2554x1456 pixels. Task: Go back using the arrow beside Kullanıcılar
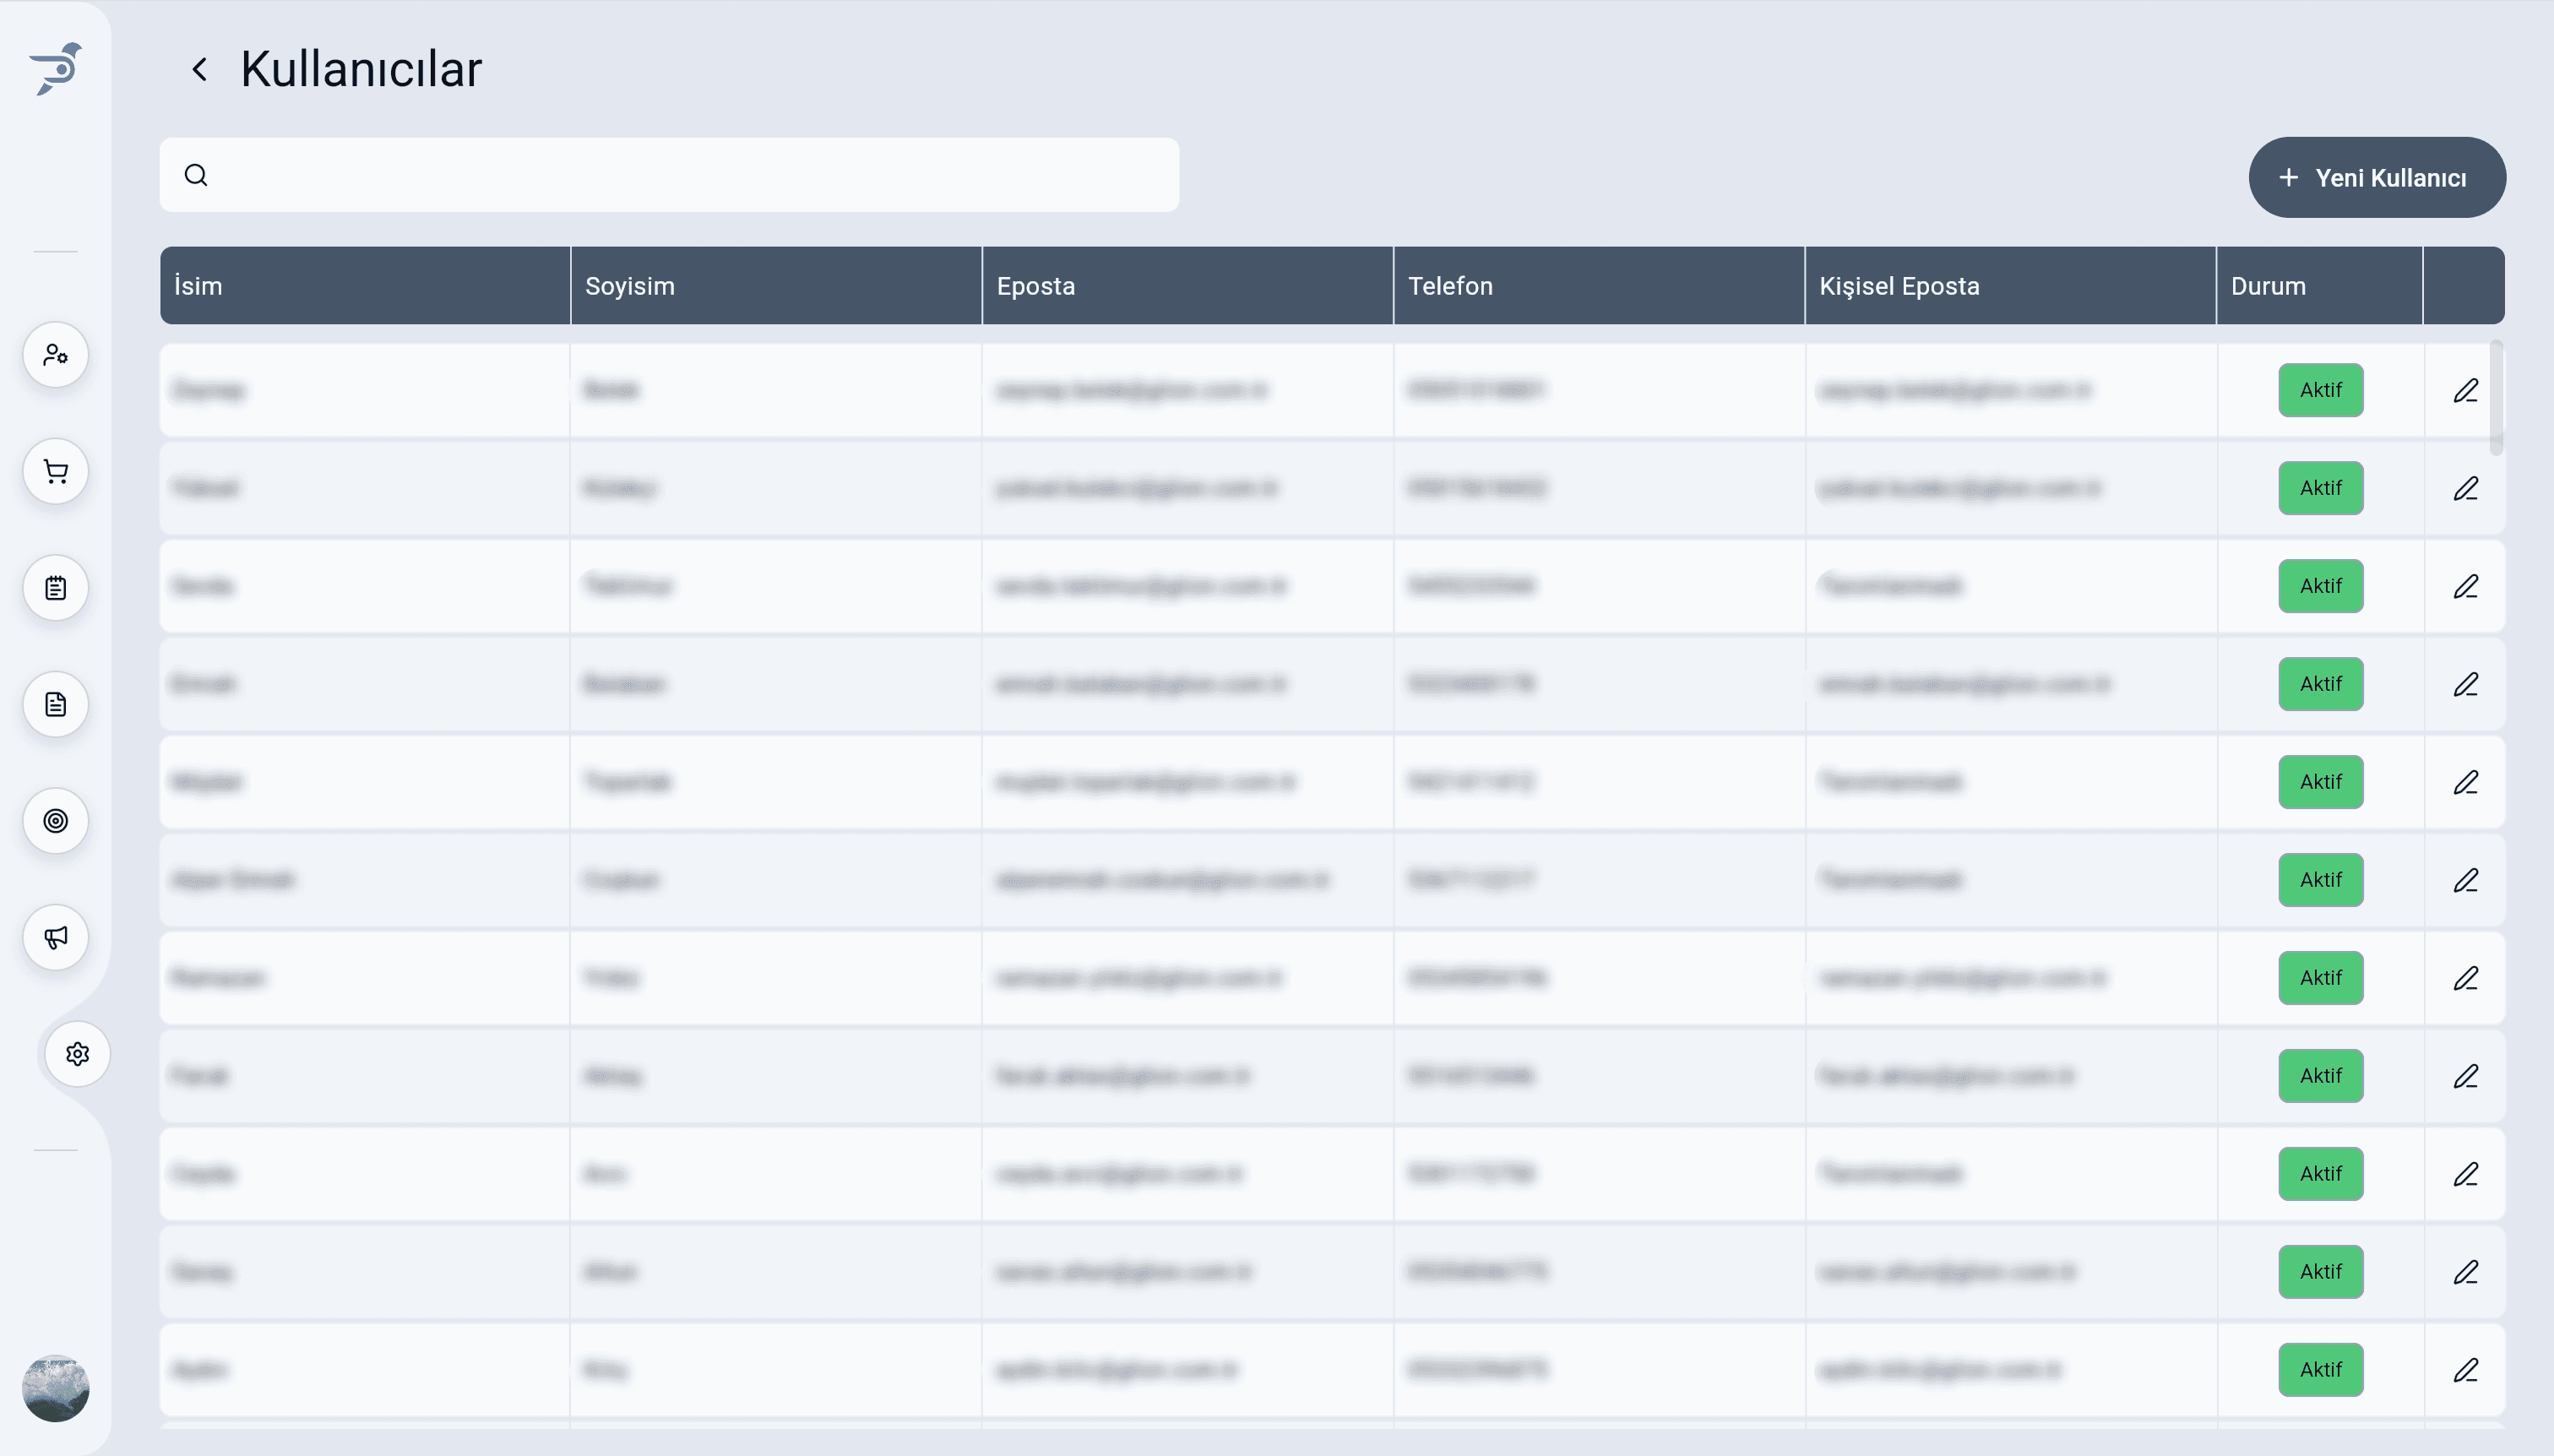point(200,69)
